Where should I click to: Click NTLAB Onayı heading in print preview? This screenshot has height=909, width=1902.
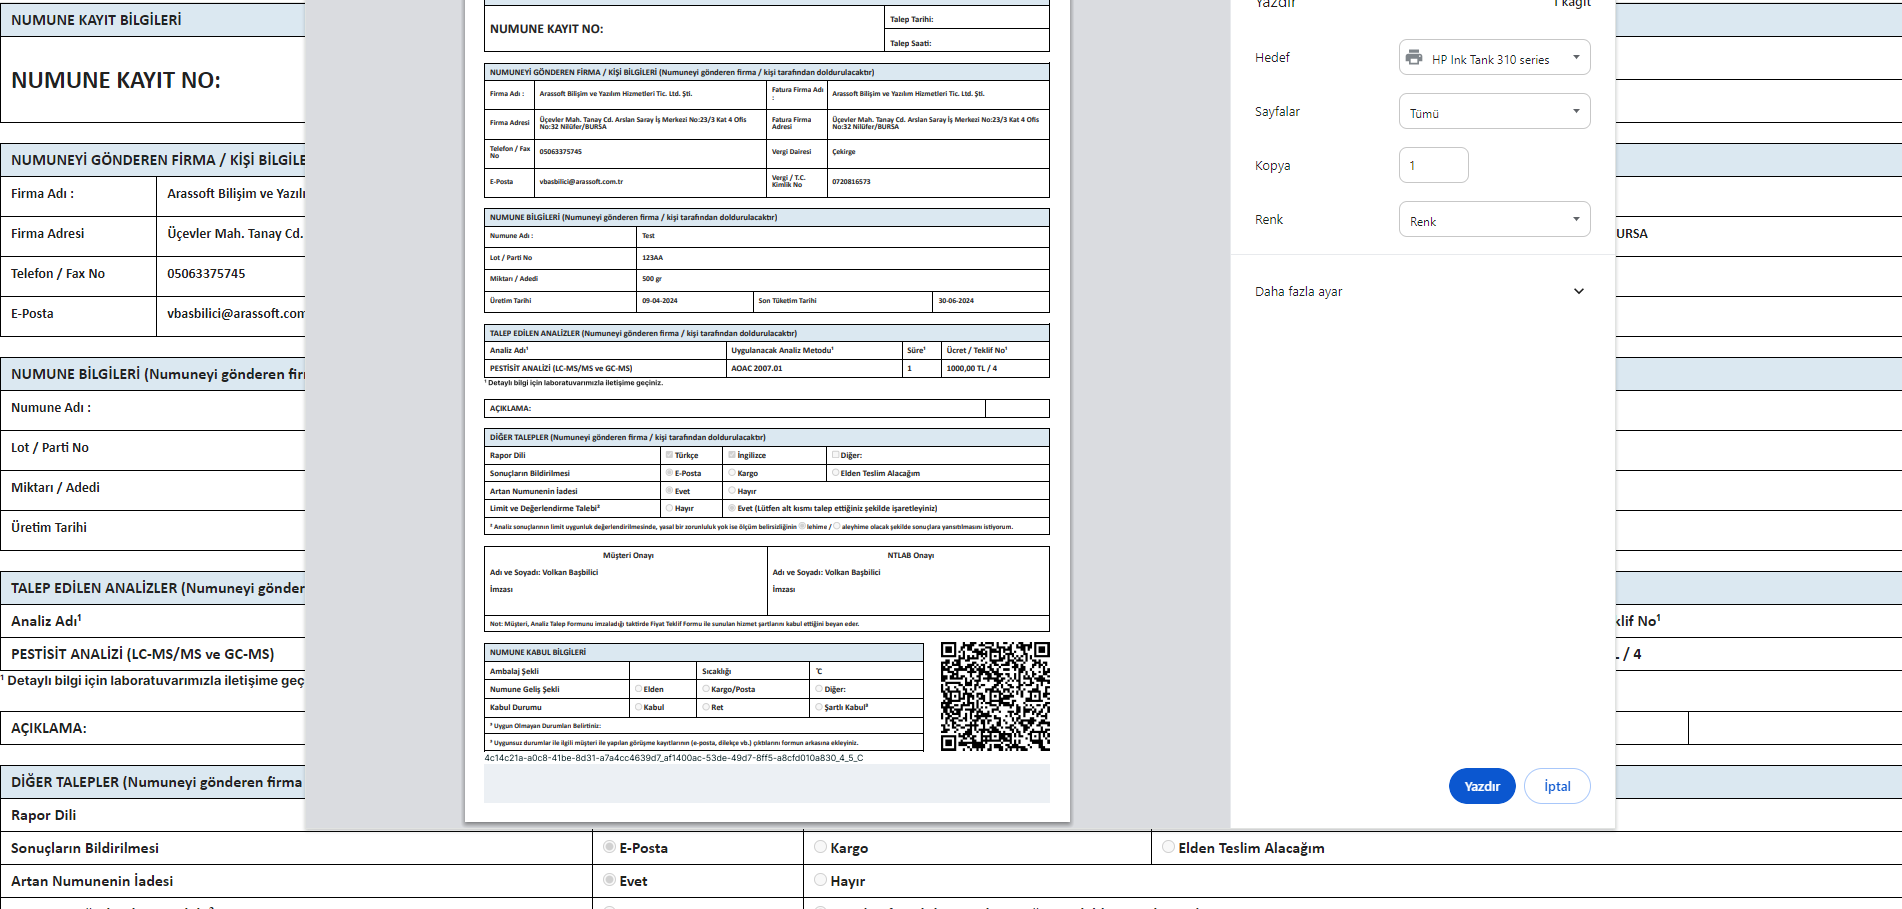tap(910, 555)
